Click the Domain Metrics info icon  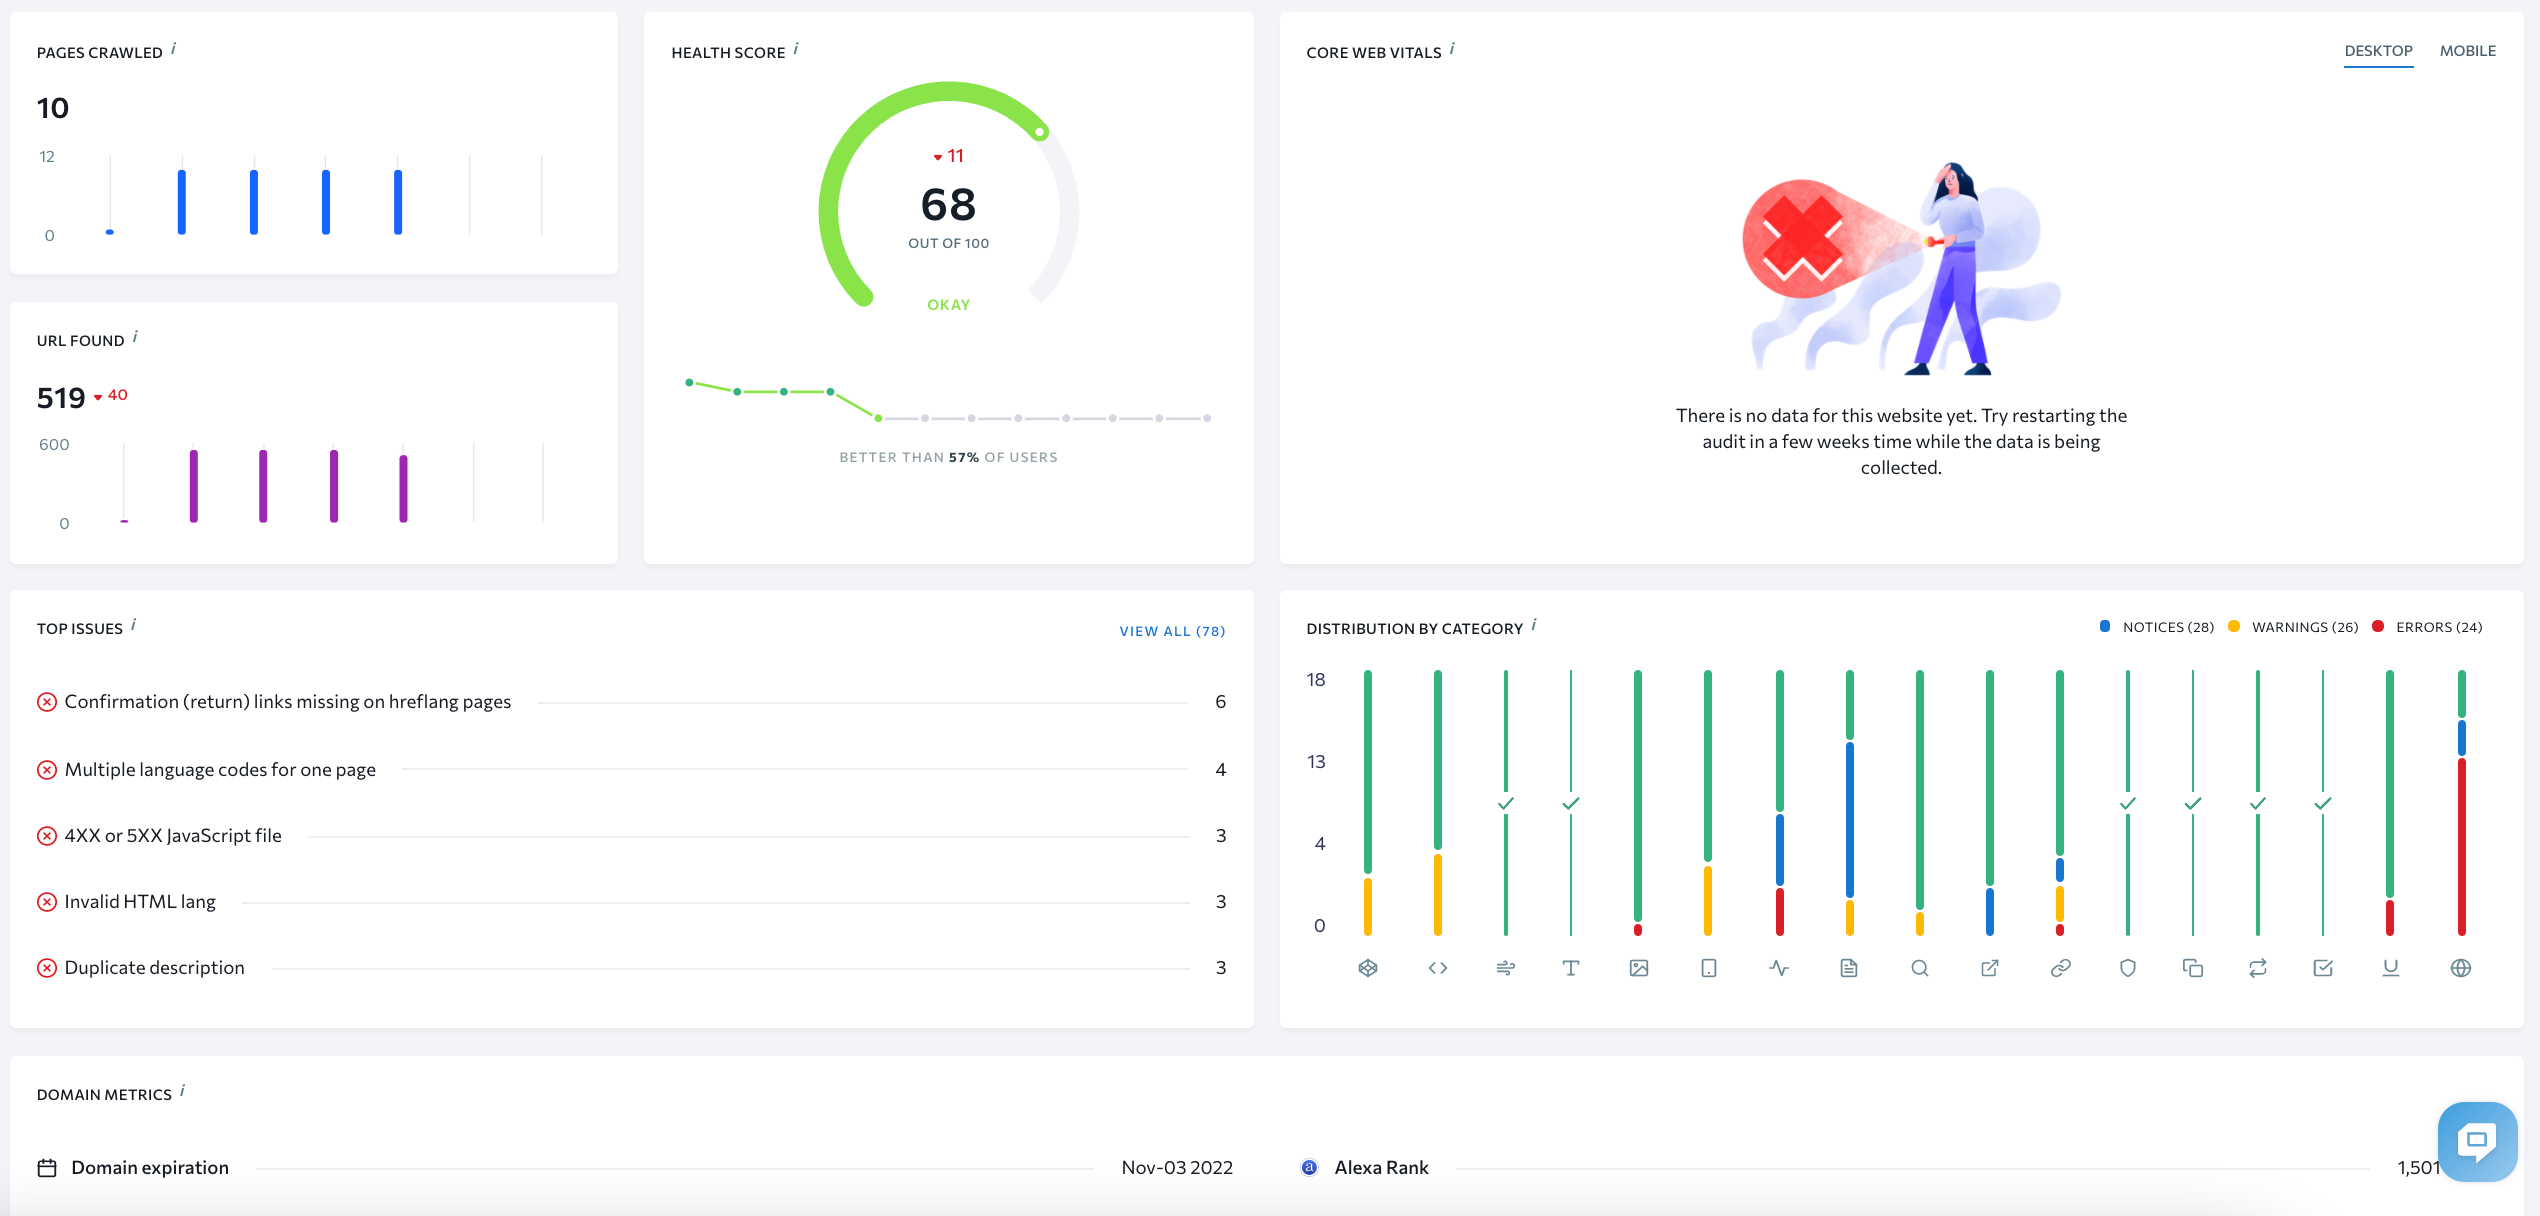coord(182,1091)
